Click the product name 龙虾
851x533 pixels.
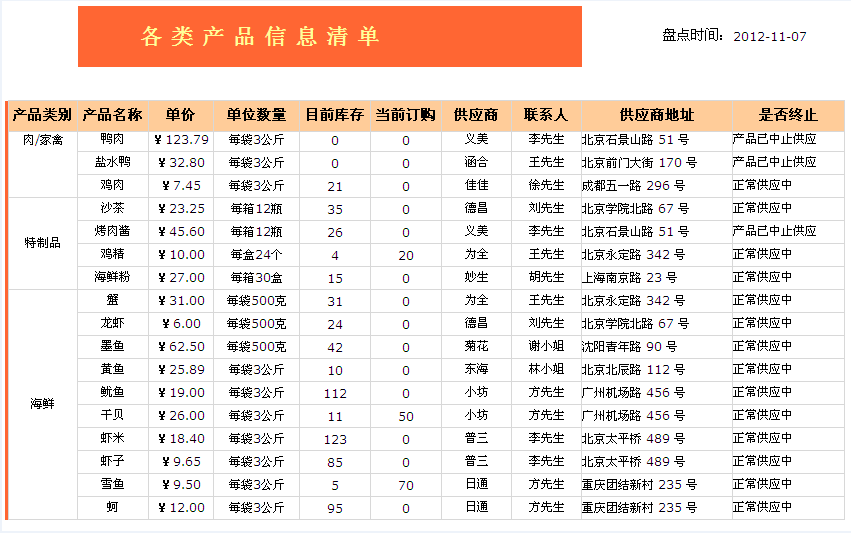(x=112, y=323)
